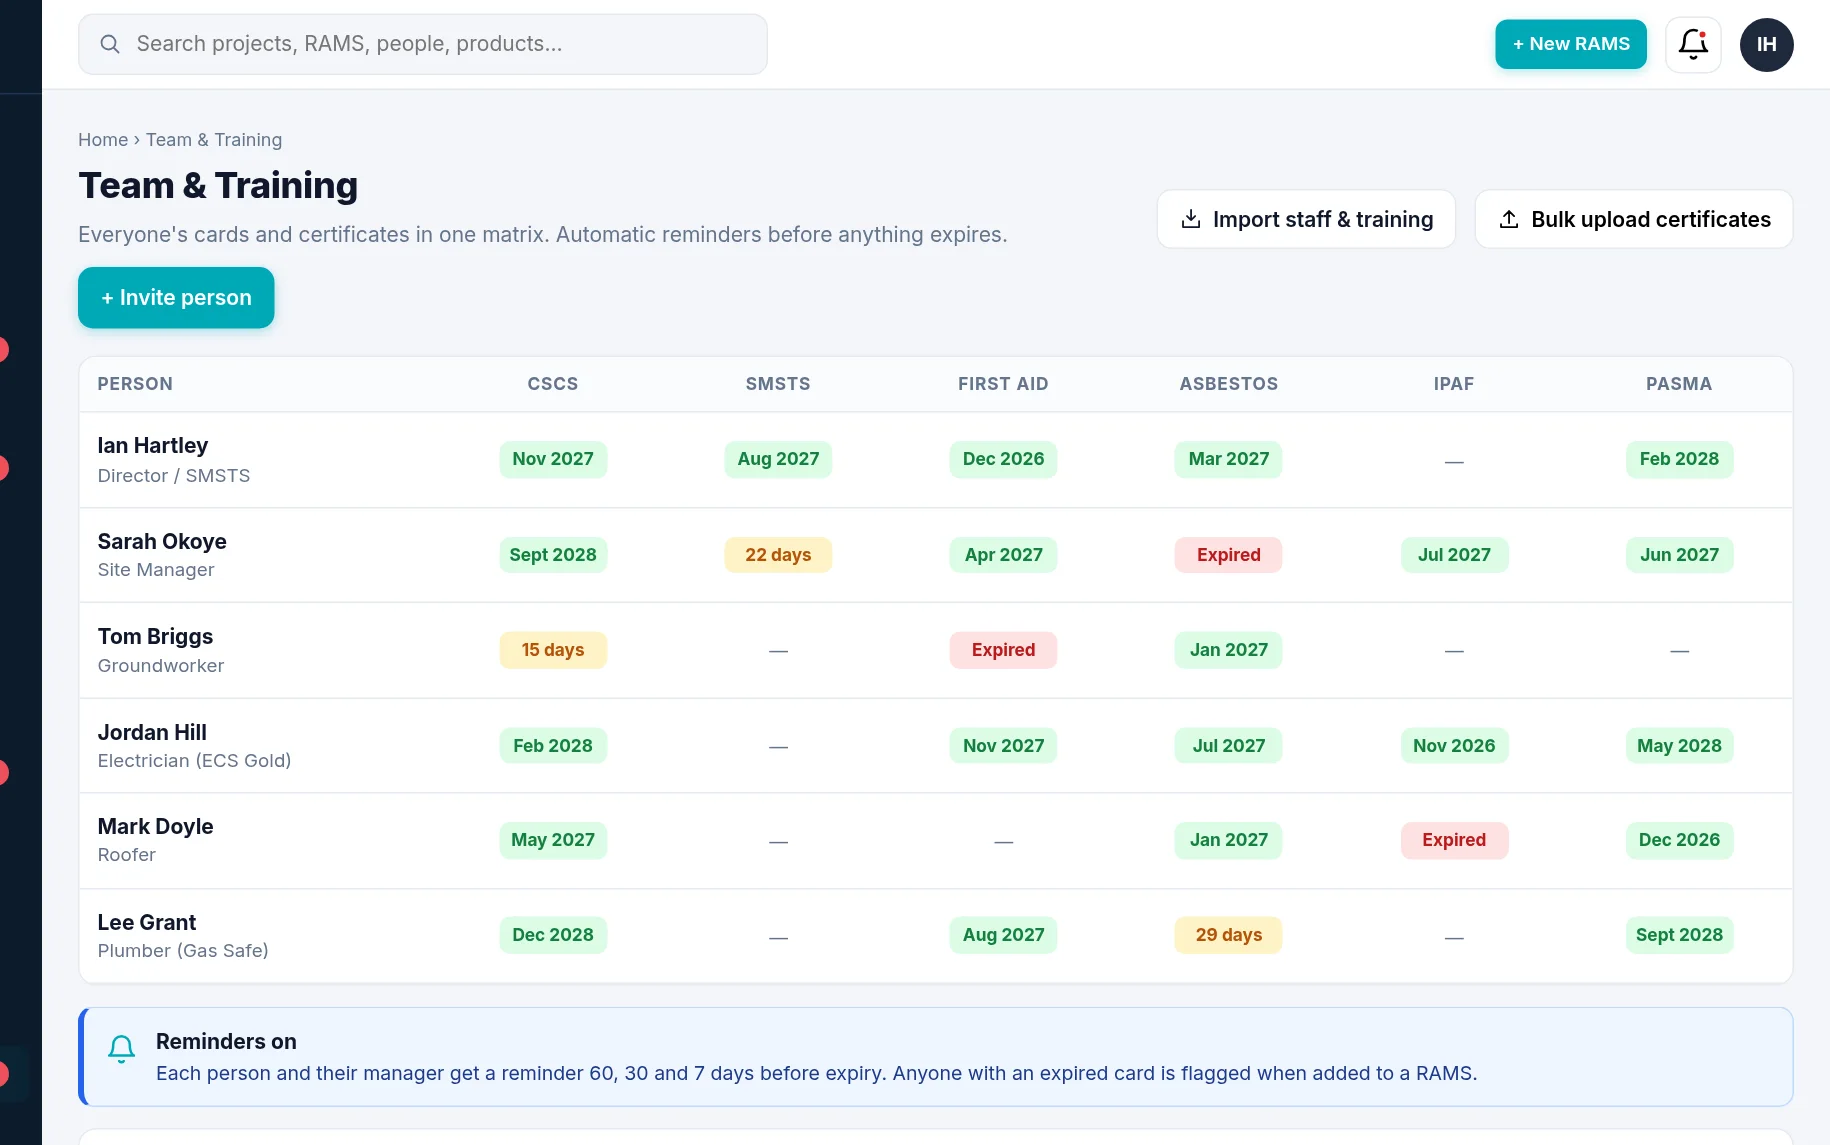Click the Reminders on heading
This screenshot has height=1145, width=1830.
coord(226,1041)
